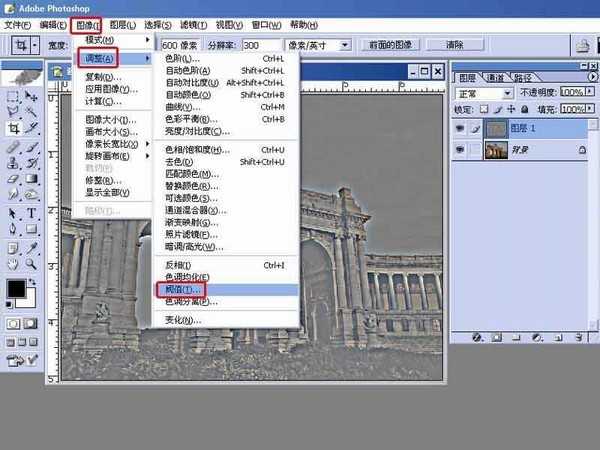Image resolution: width=600 pixels, height=450 pixels.
Task: Select the Notes tool
Action: click(x=13, y=248)
